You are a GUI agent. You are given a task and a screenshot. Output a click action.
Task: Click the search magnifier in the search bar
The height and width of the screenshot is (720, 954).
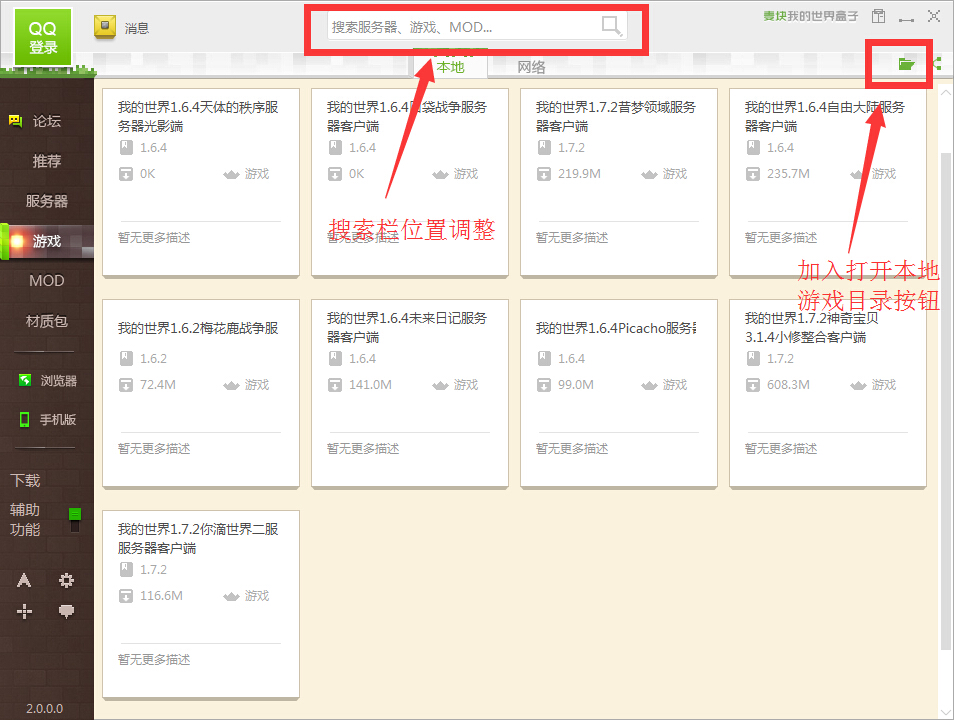point(609,24)
